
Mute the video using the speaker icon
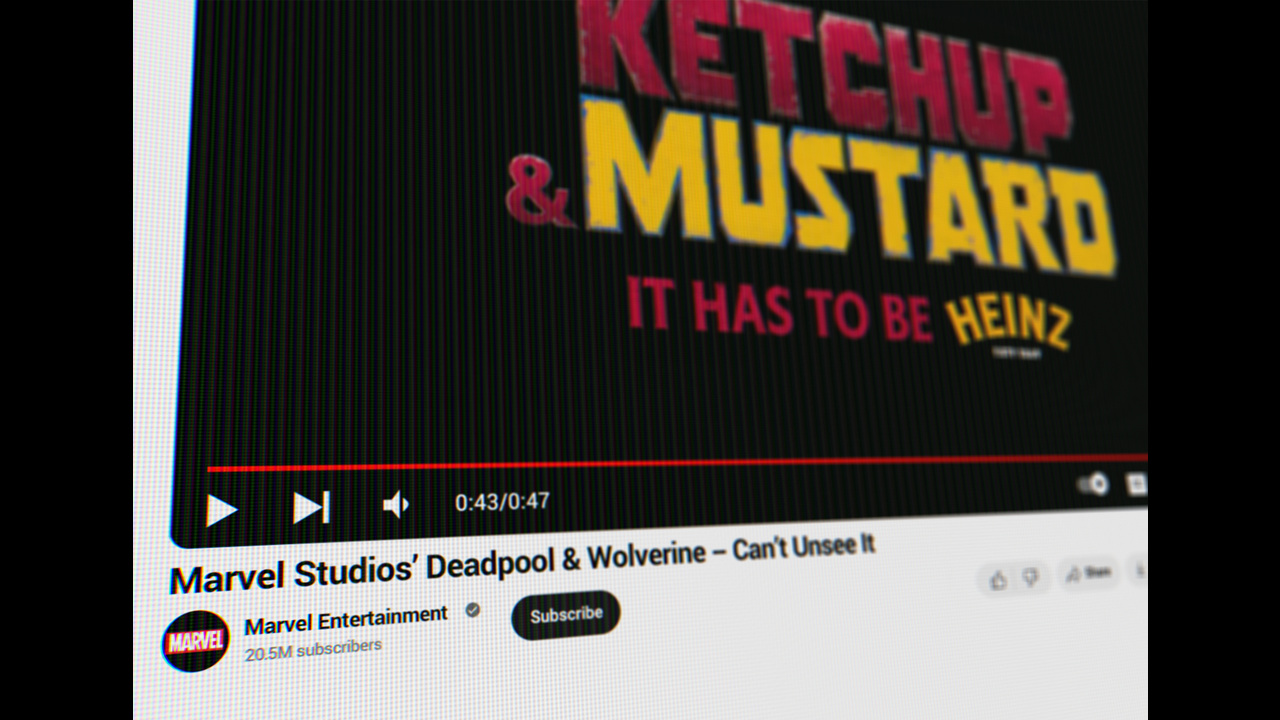click(395, 505)
